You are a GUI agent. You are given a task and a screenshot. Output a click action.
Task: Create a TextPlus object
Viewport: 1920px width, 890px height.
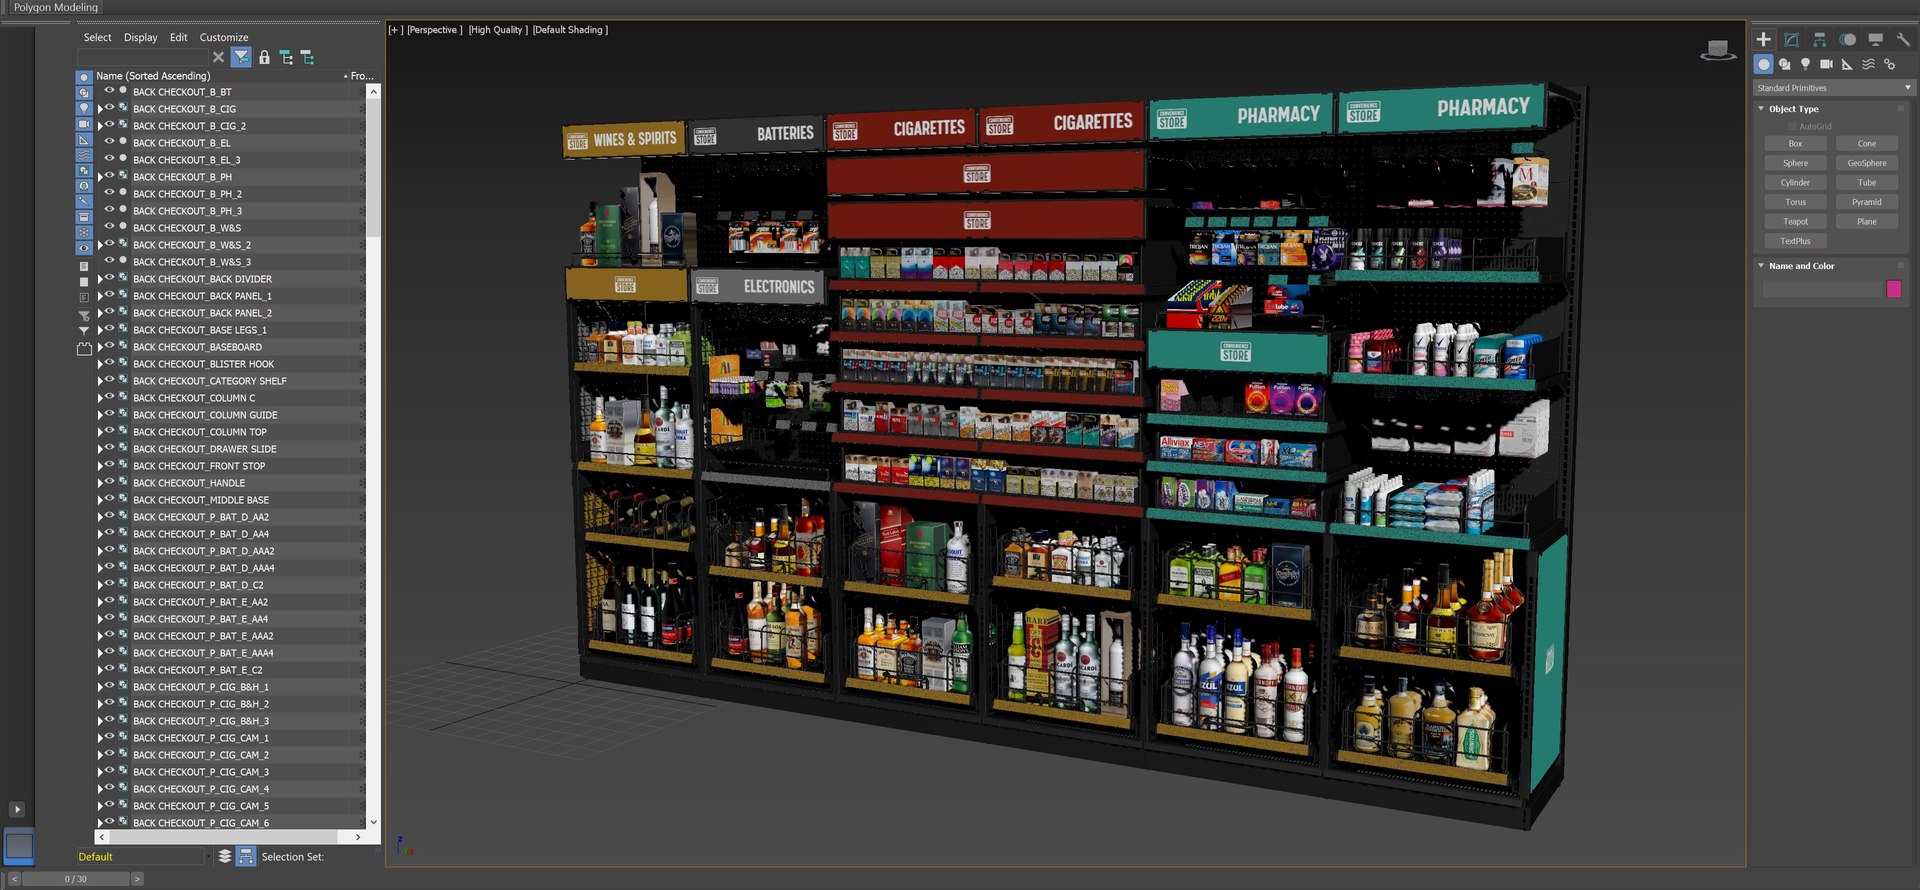point(1795,241)
